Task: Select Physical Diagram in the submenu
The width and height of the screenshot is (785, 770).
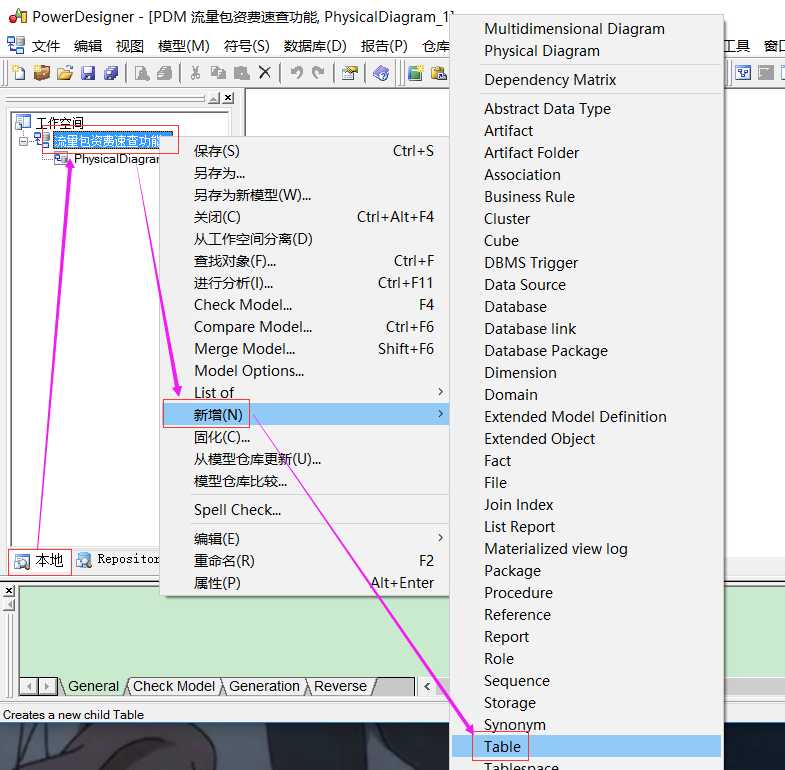Action: click(586, 51)
